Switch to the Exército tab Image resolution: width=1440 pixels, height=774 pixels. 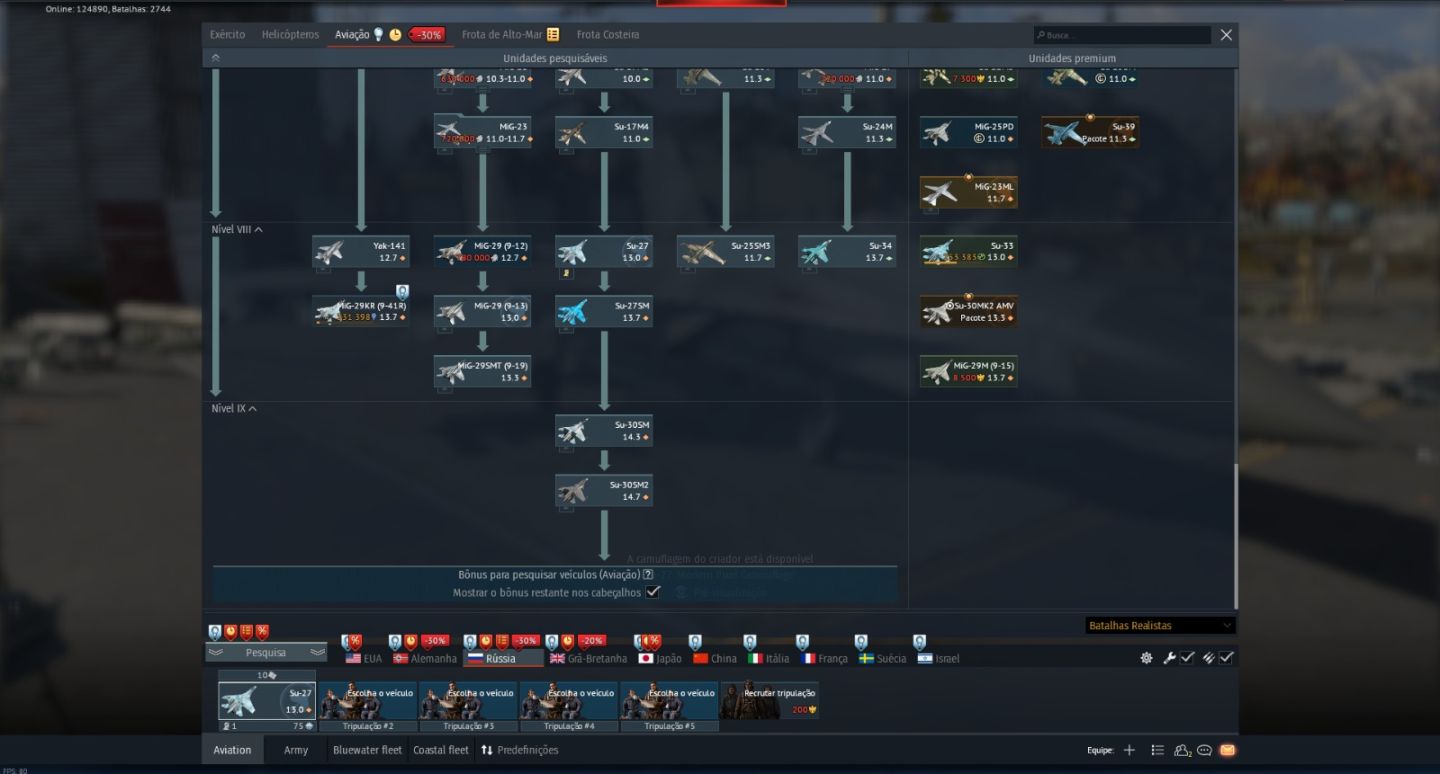coord(227,35)
